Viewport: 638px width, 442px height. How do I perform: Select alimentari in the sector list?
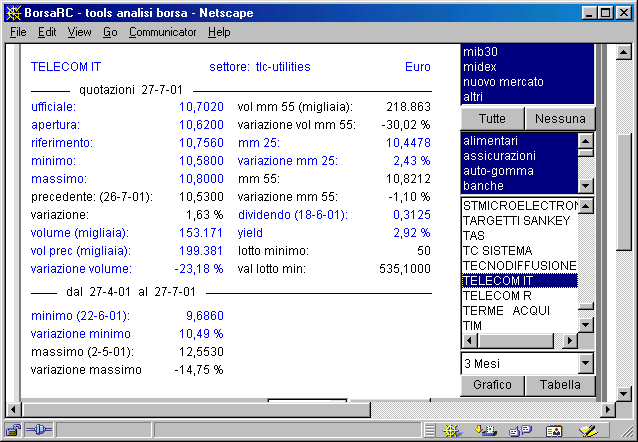[520, 141]
